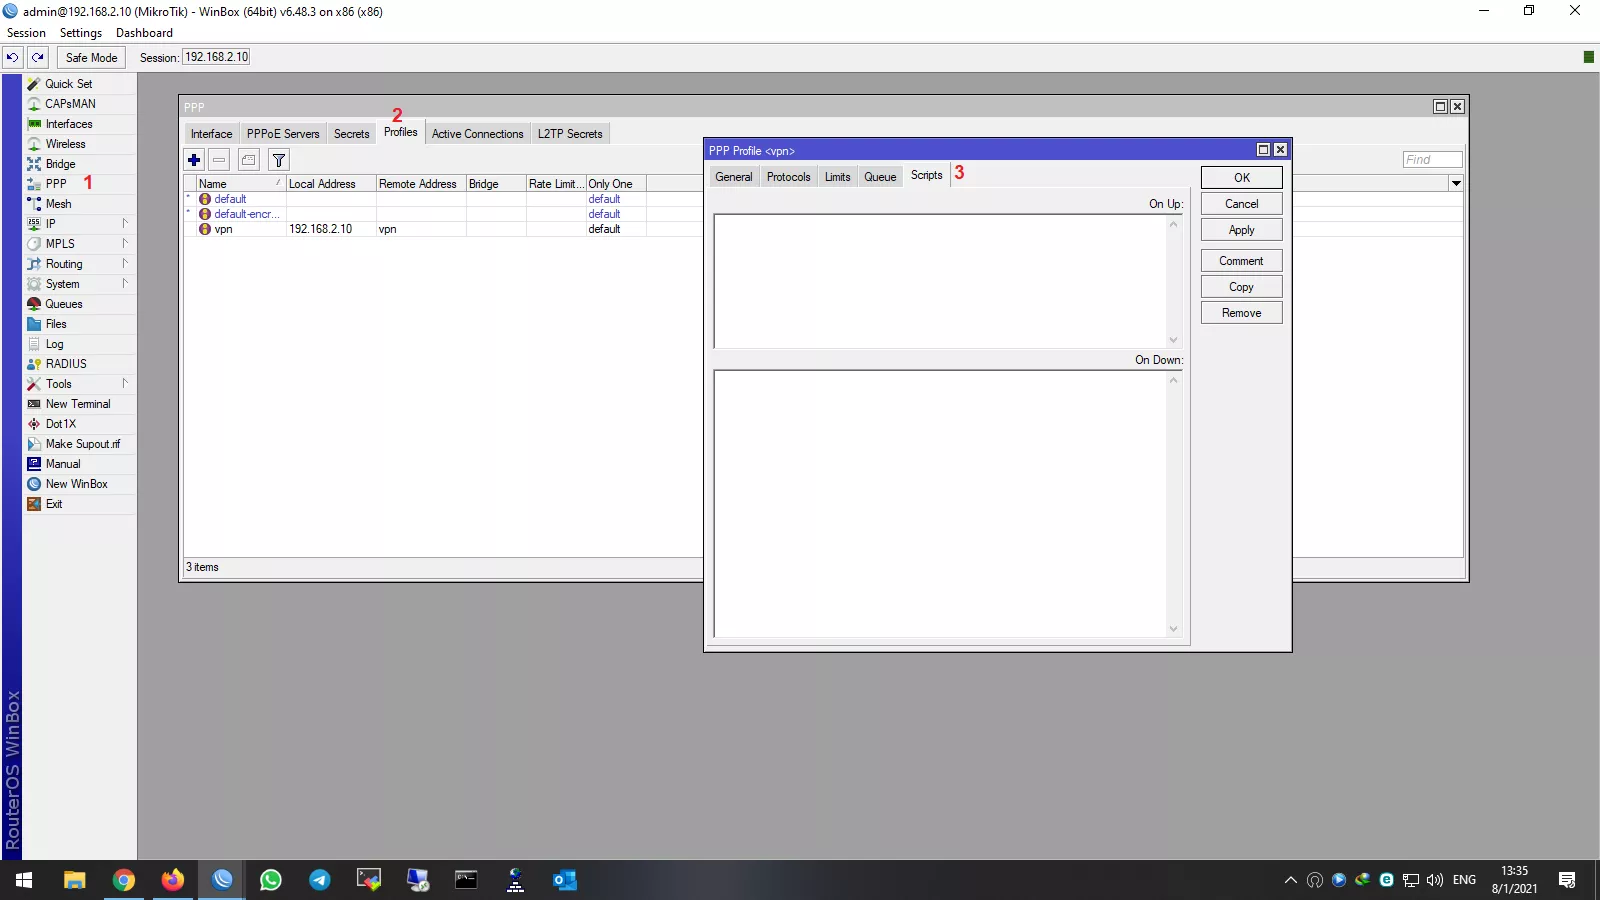This screenshot has width=1600, height=900.
Task: Open Interfaces in the sidebar
Action: (69, 124)
